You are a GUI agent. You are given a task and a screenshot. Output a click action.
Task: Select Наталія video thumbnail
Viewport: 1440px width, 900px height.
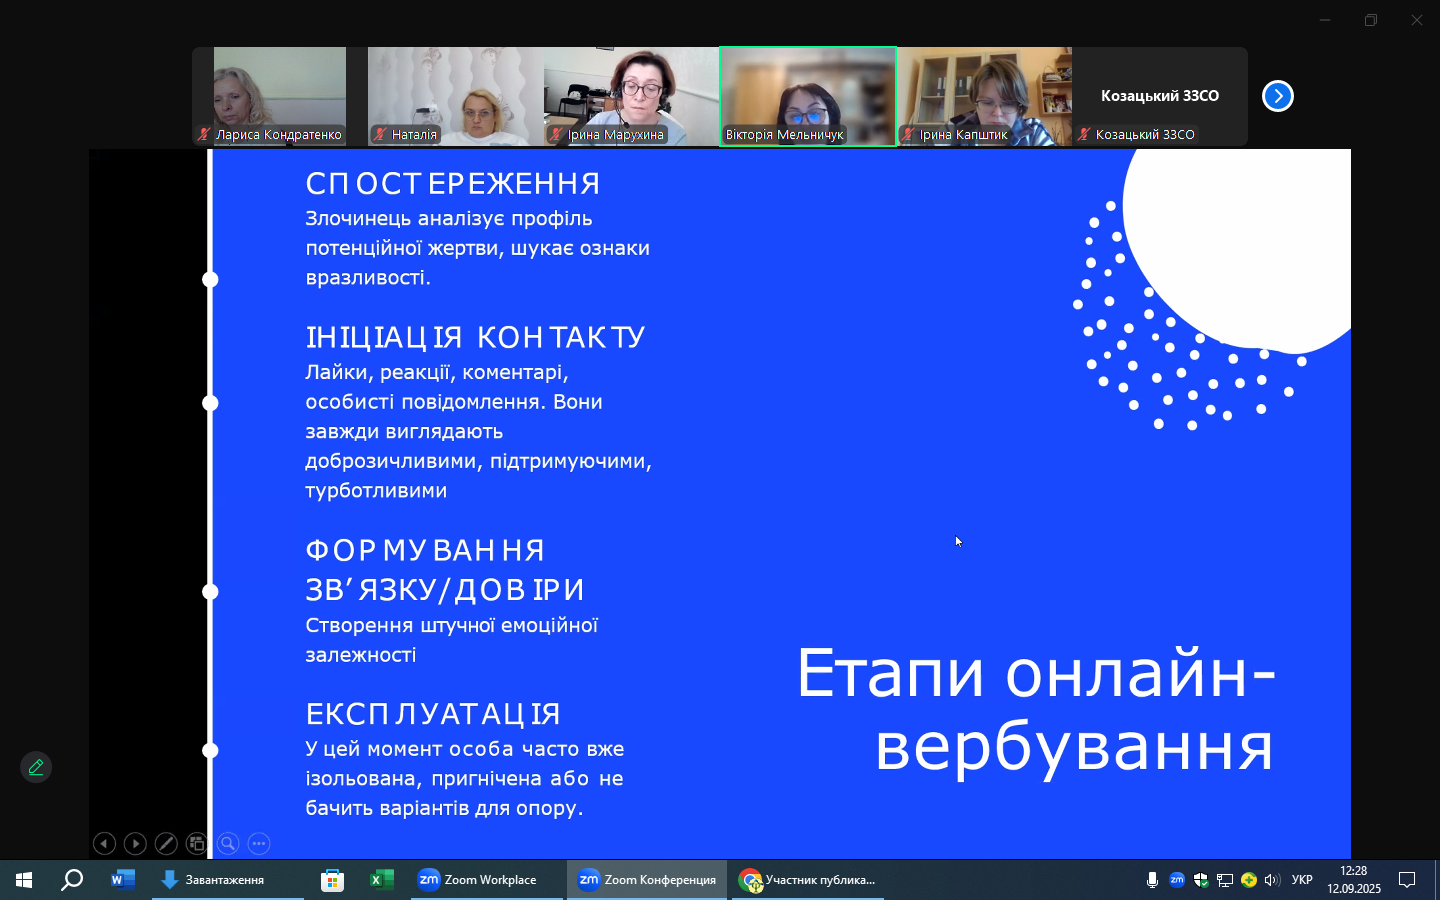tap(456, 96)
